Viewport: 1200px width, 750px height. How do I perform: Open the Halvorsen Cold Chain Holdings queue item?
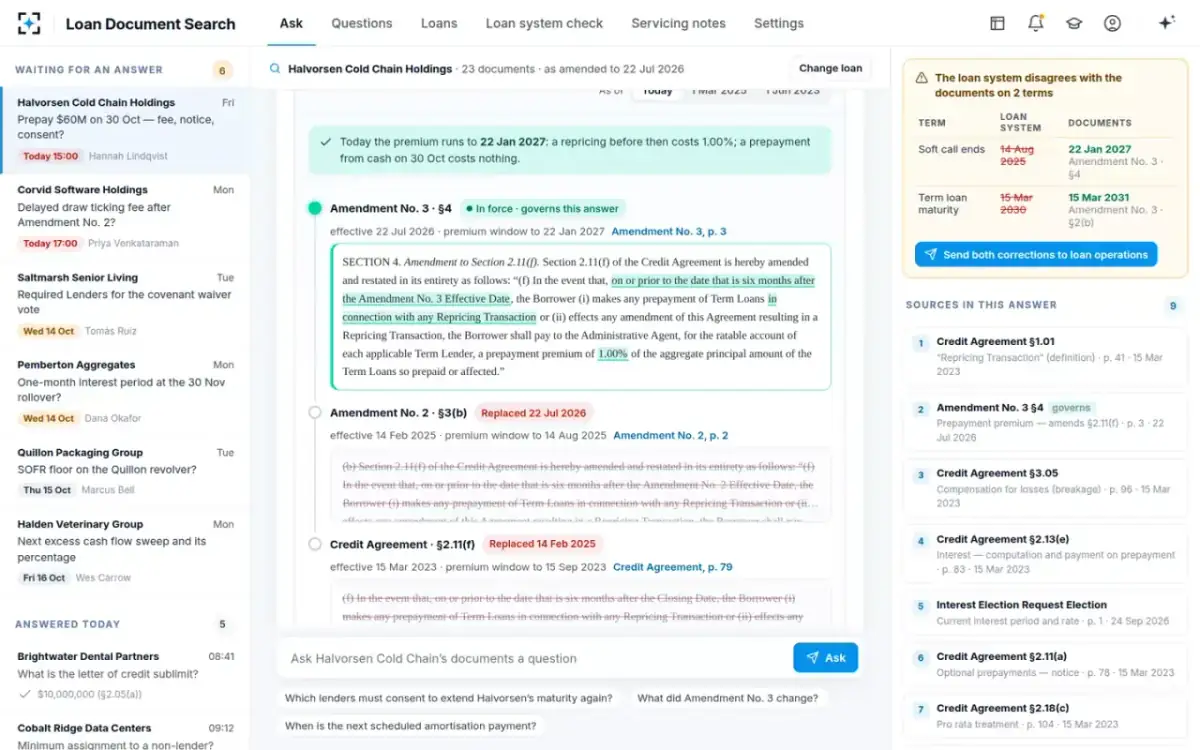pos(125,129)
